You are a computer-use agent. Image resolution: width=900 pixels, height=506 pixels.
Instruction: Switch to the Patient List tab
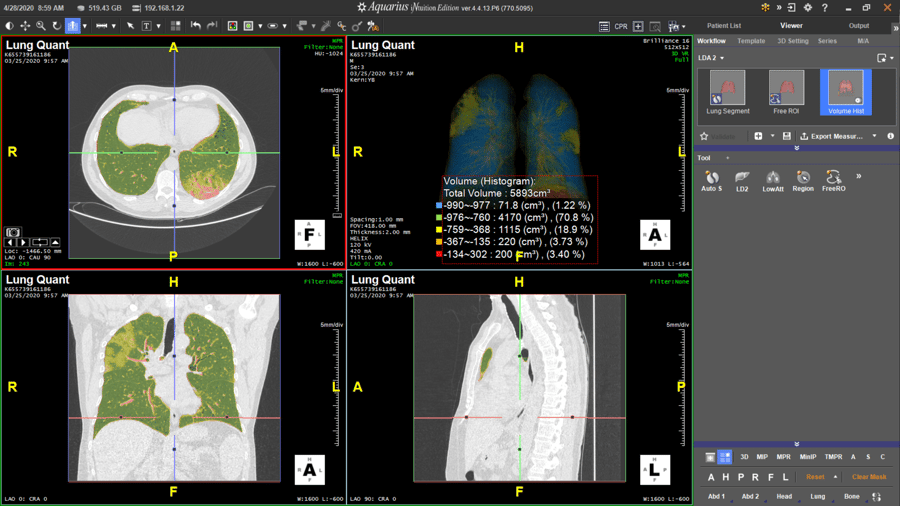[724, 26]
